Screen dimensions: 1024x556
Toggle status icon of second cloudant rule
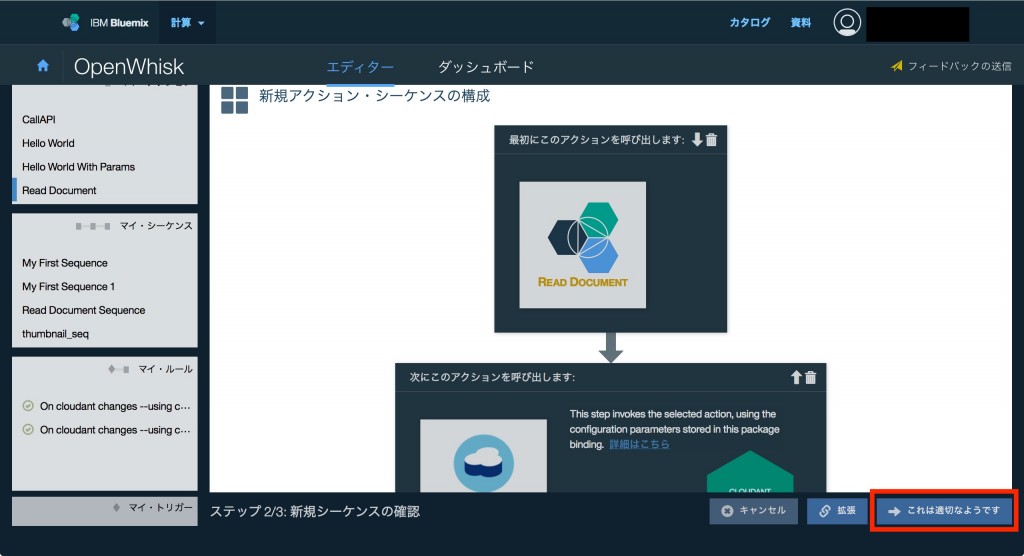click(x=28, y=429)
